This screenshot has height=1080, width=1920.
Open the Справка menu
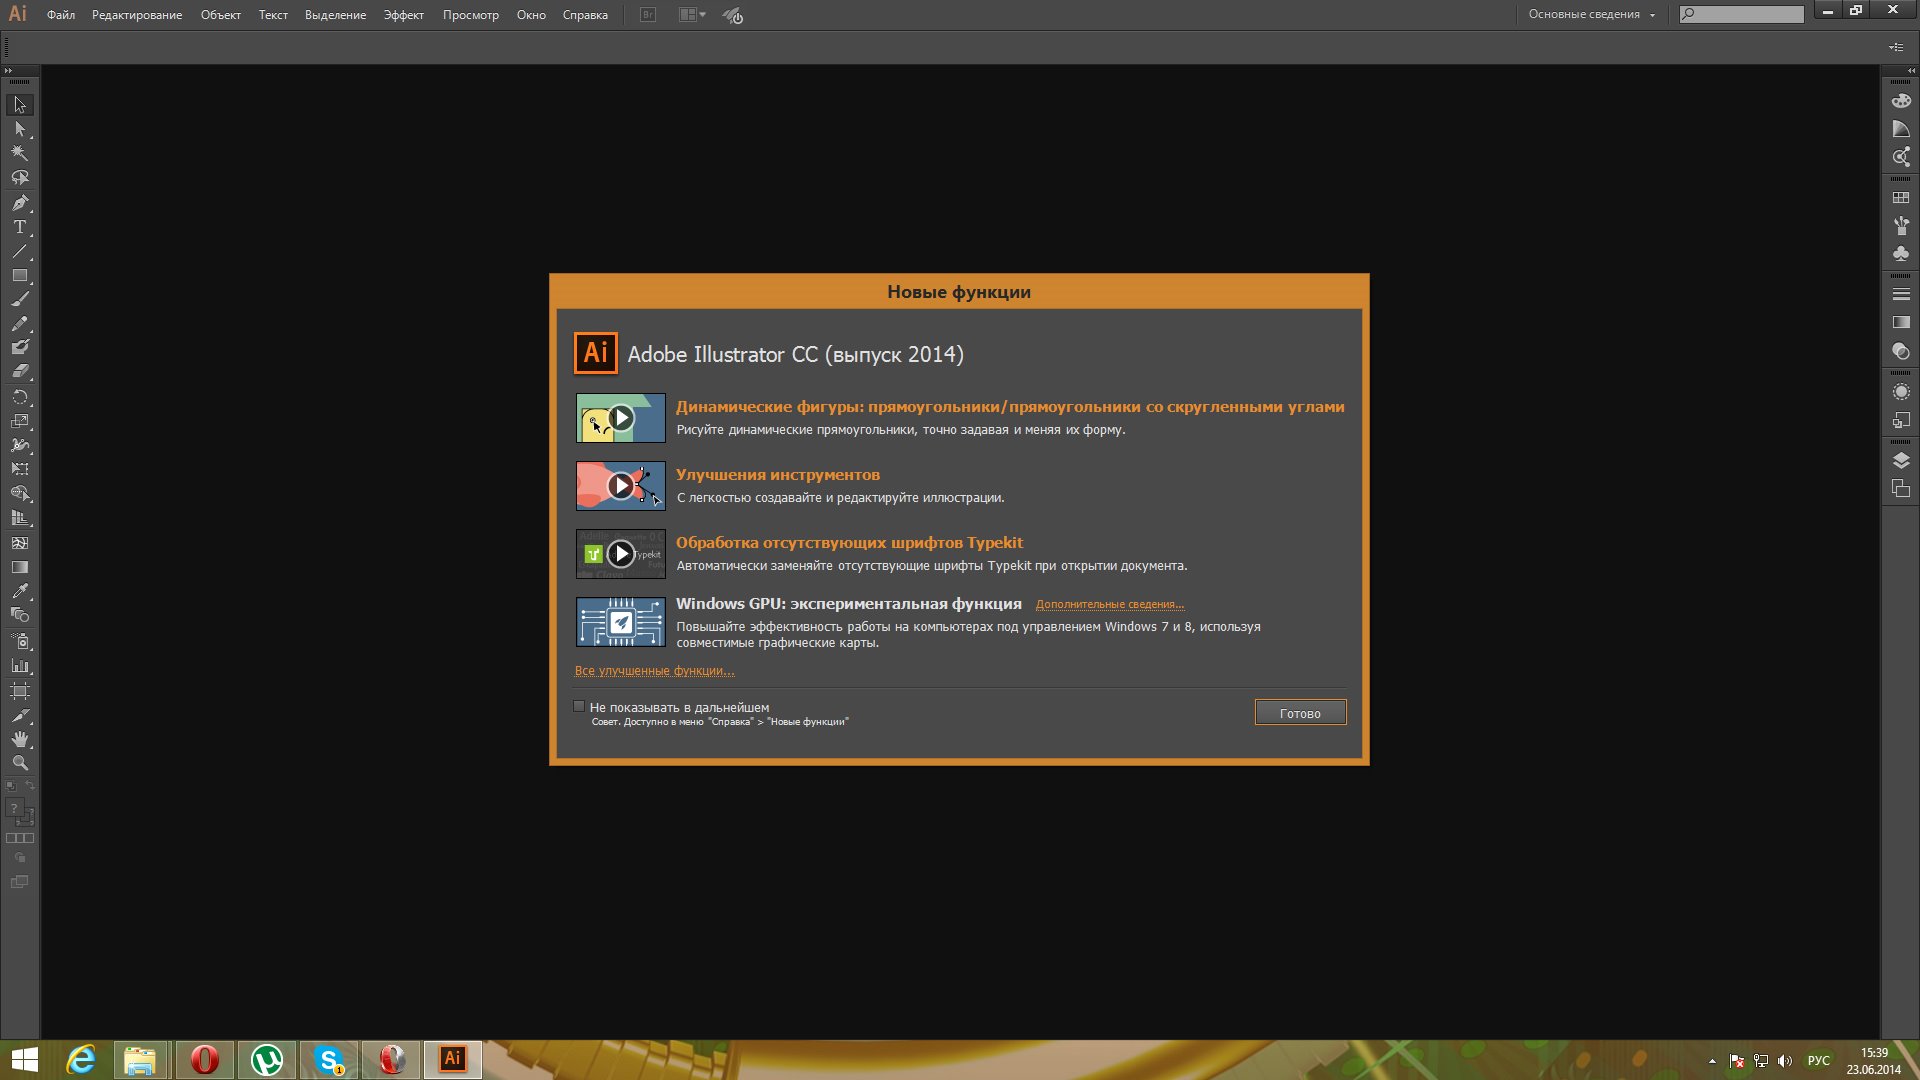[x=585, y=15]
